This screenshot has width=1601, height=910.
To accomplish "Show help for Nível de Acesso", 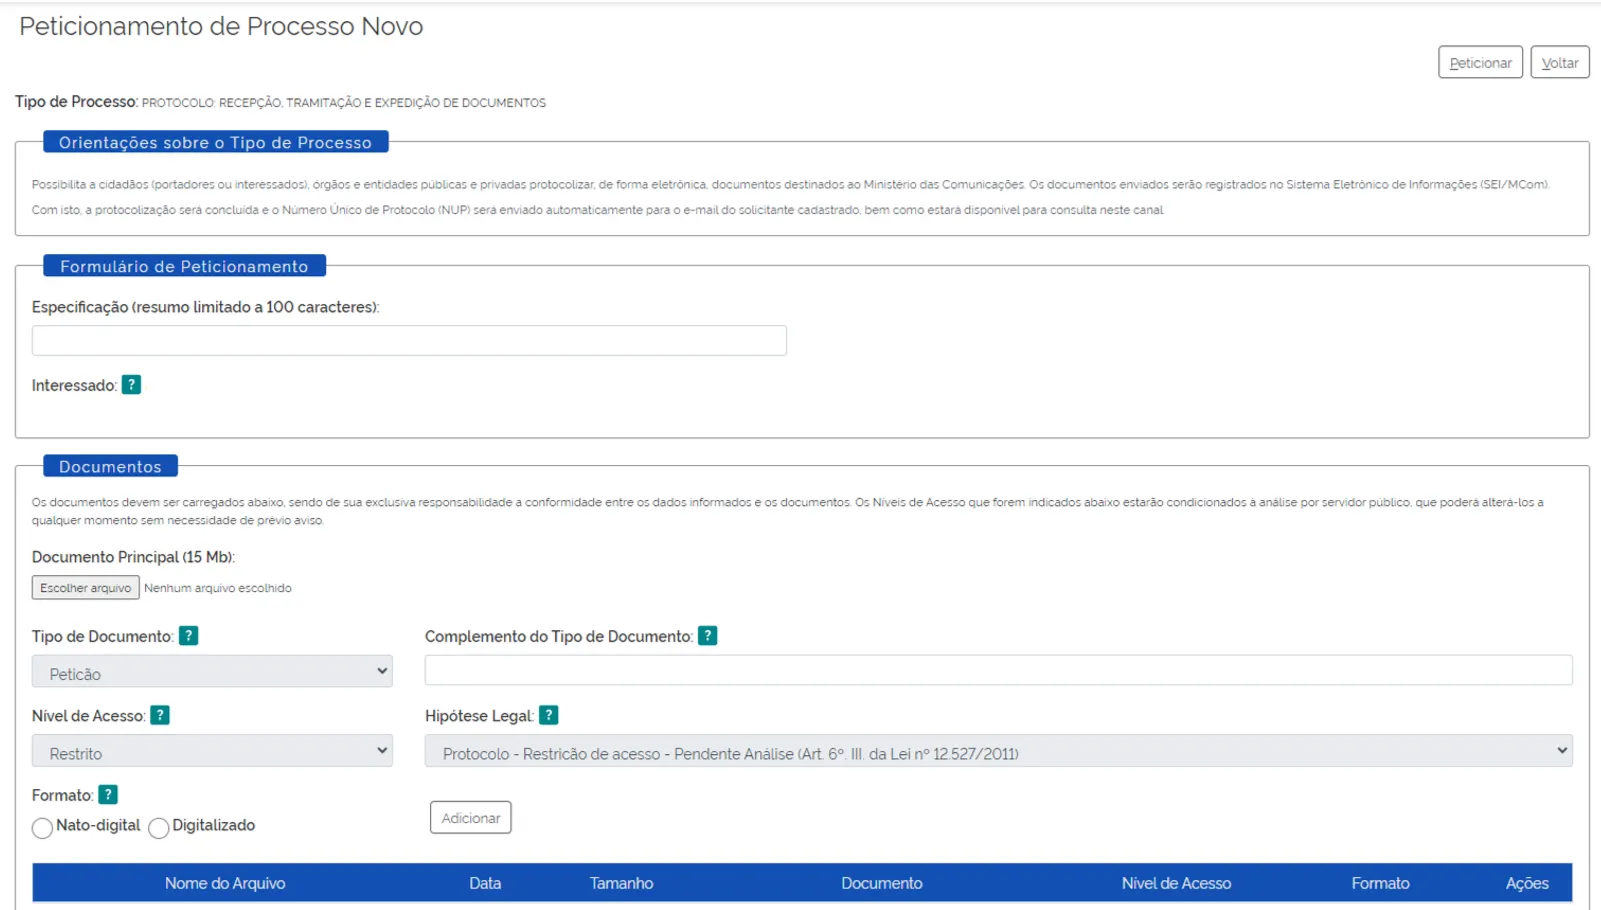I will click(x=160, y=715).
